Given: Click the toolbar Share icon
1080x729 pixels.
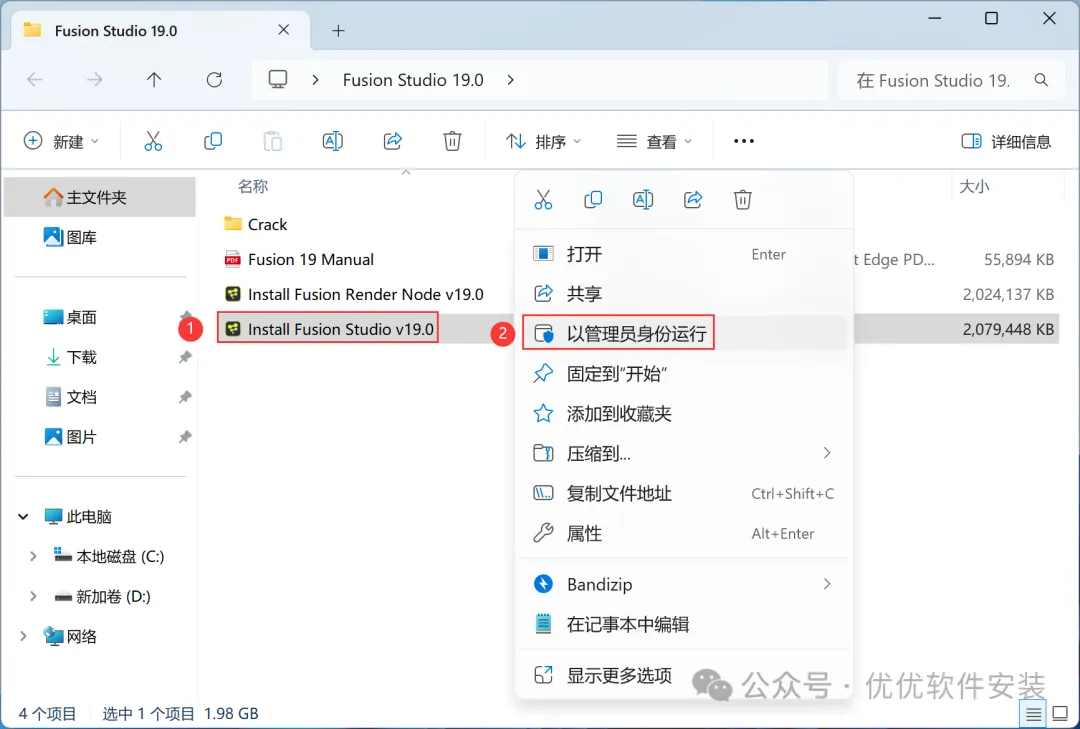Looking at the screenshot, I should click(x=393, y=141).
